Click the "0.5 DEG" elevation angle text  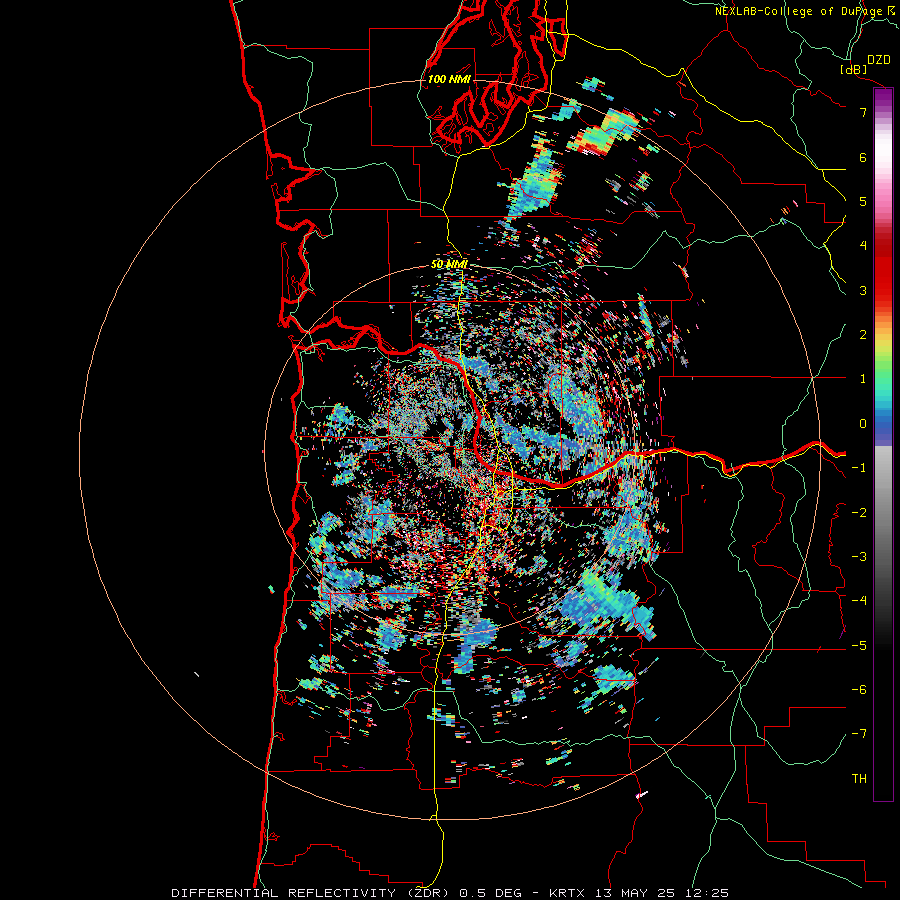pos(491,893)
